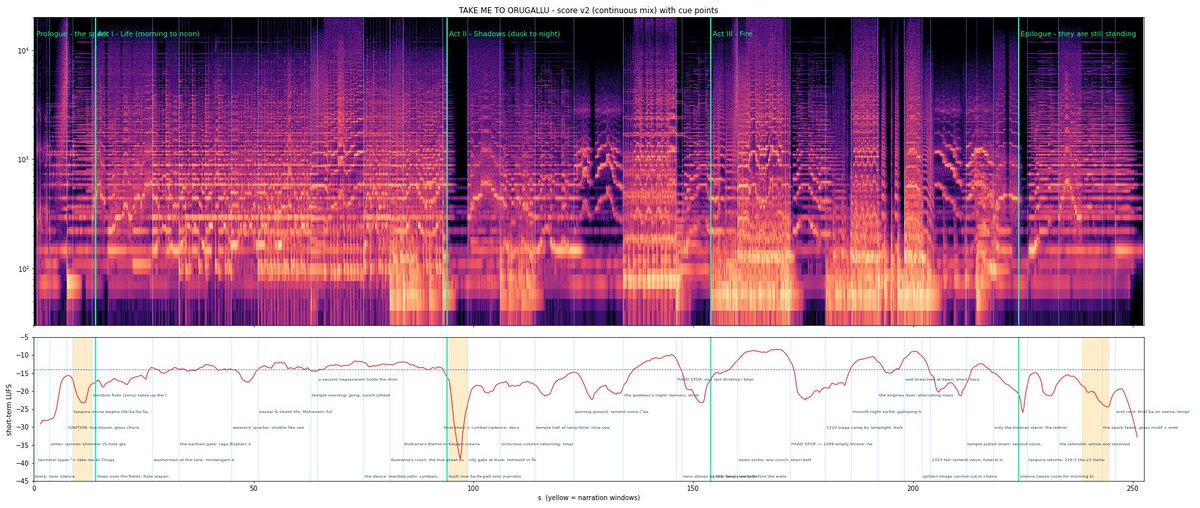Image resolution: width=1200 pixels, height=508 pixels.
Task: Click the 'the leitmotif, whole and resolved' cue text
Action: tap(1095, 444)
